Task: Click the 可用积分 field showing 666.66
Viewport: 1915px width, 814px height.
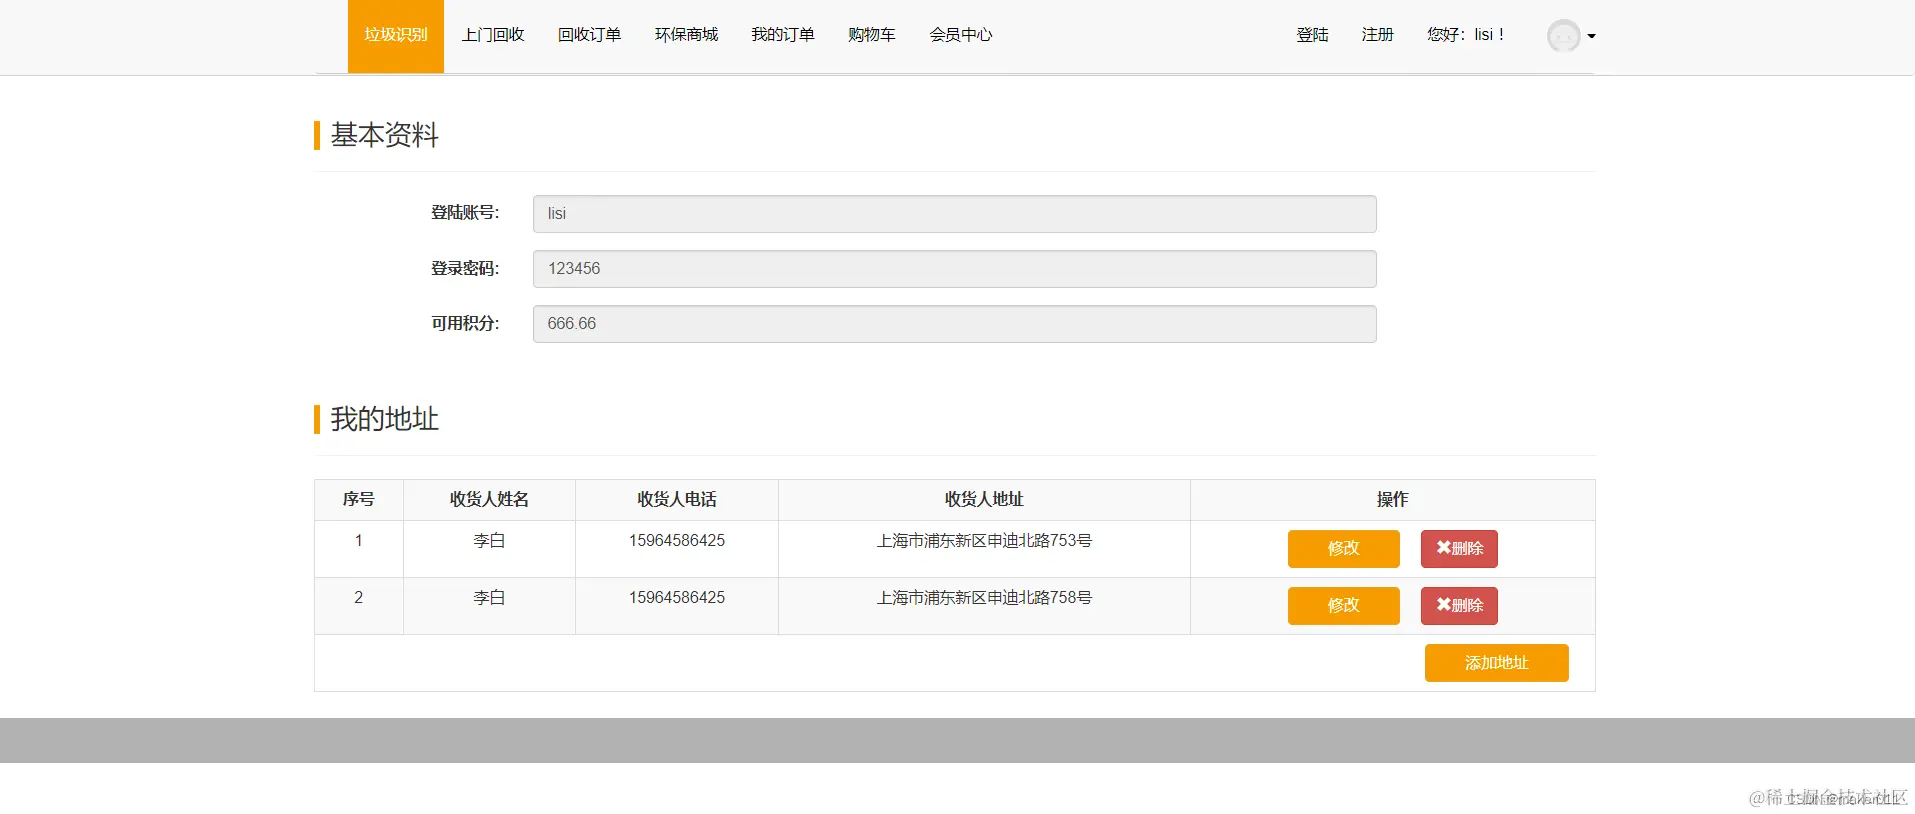Action: 955,324
